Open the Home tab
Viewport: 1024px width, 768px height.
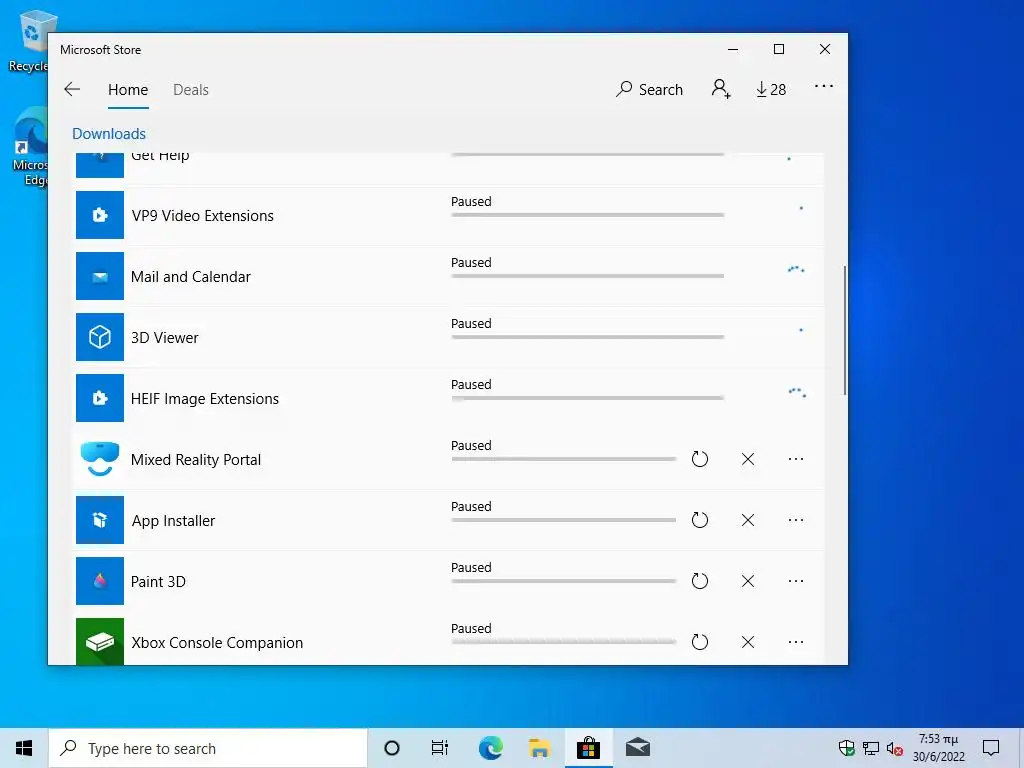(128, 89)
